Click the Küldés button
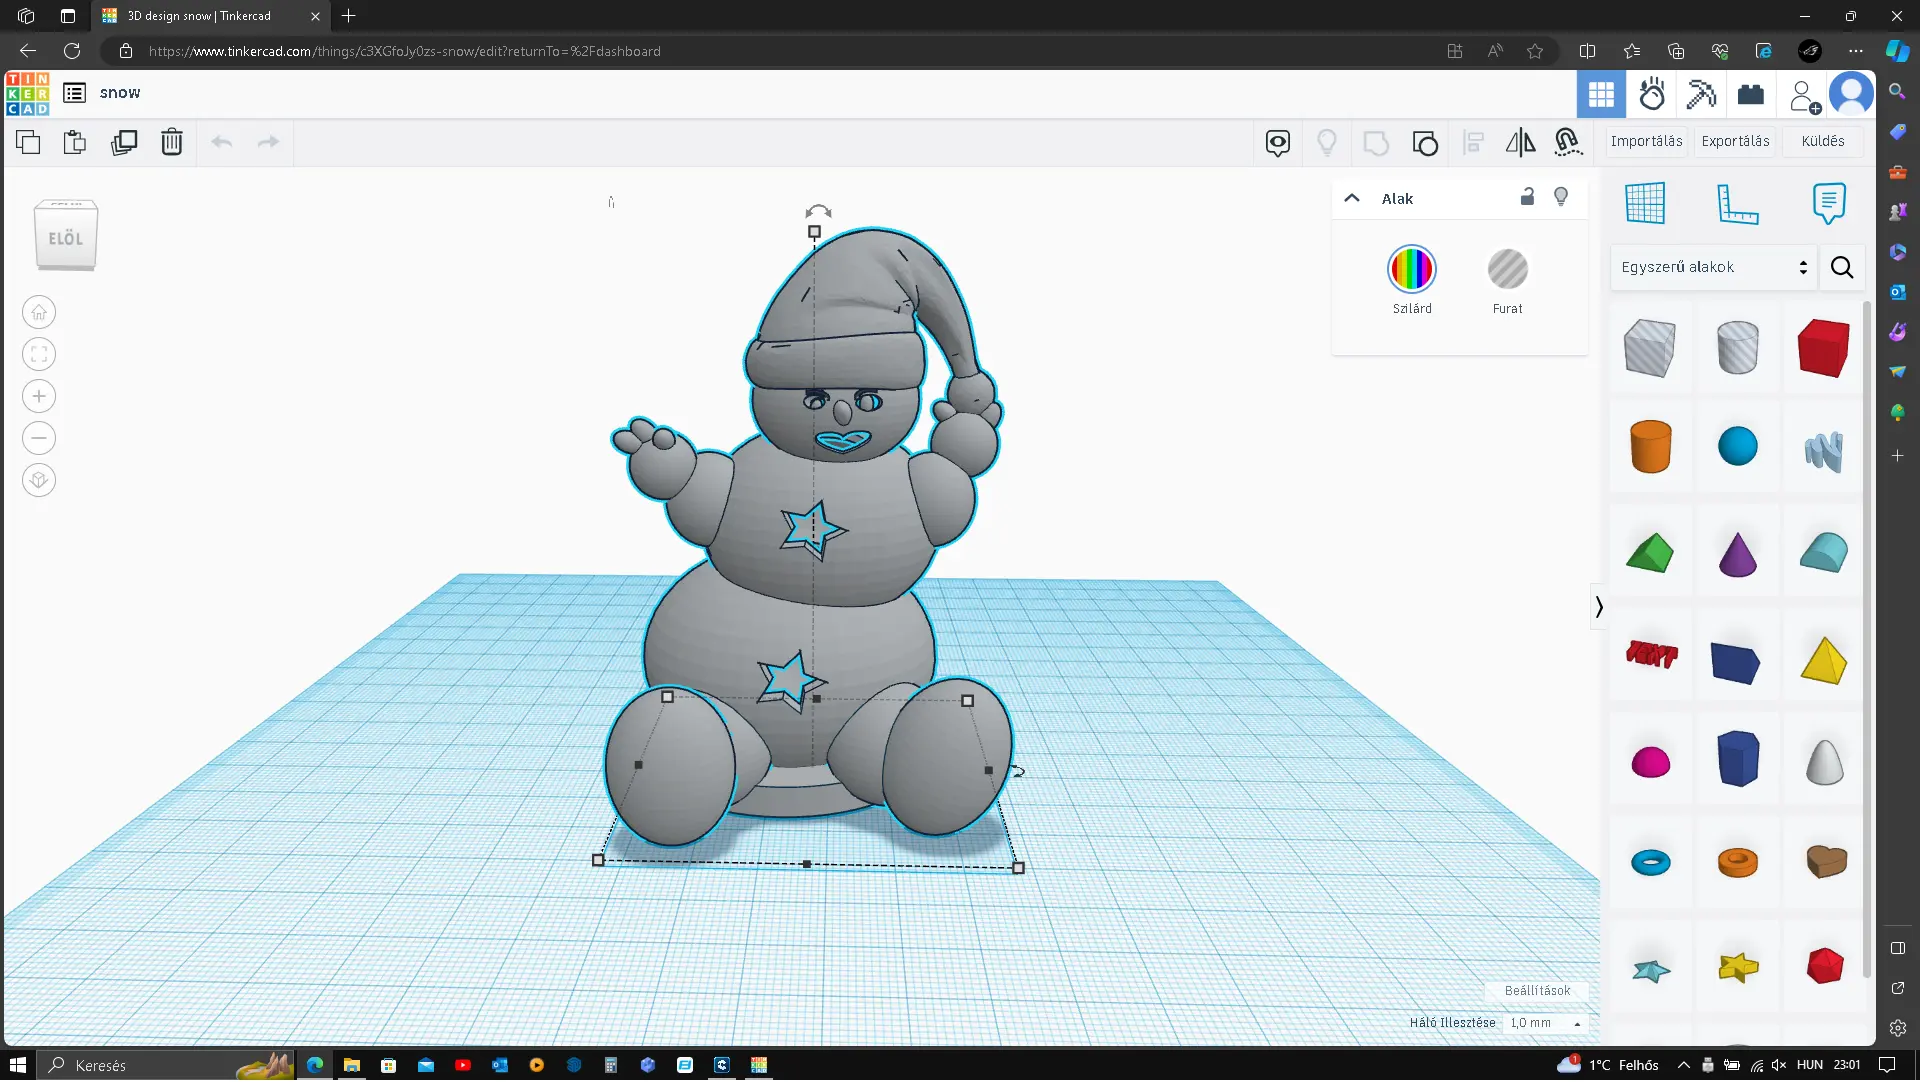The image size is (1920, 1082). tap(1822, 142)
